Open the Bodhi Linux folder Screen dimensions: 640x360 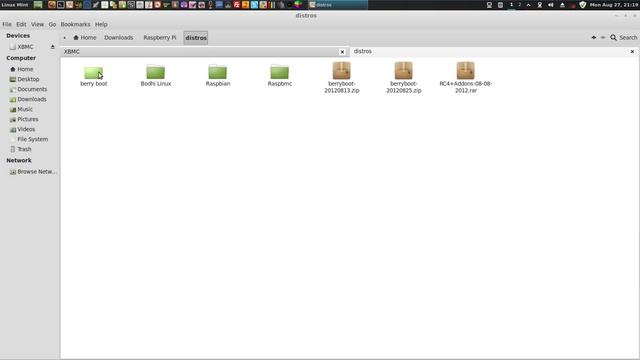pos(156,76)
